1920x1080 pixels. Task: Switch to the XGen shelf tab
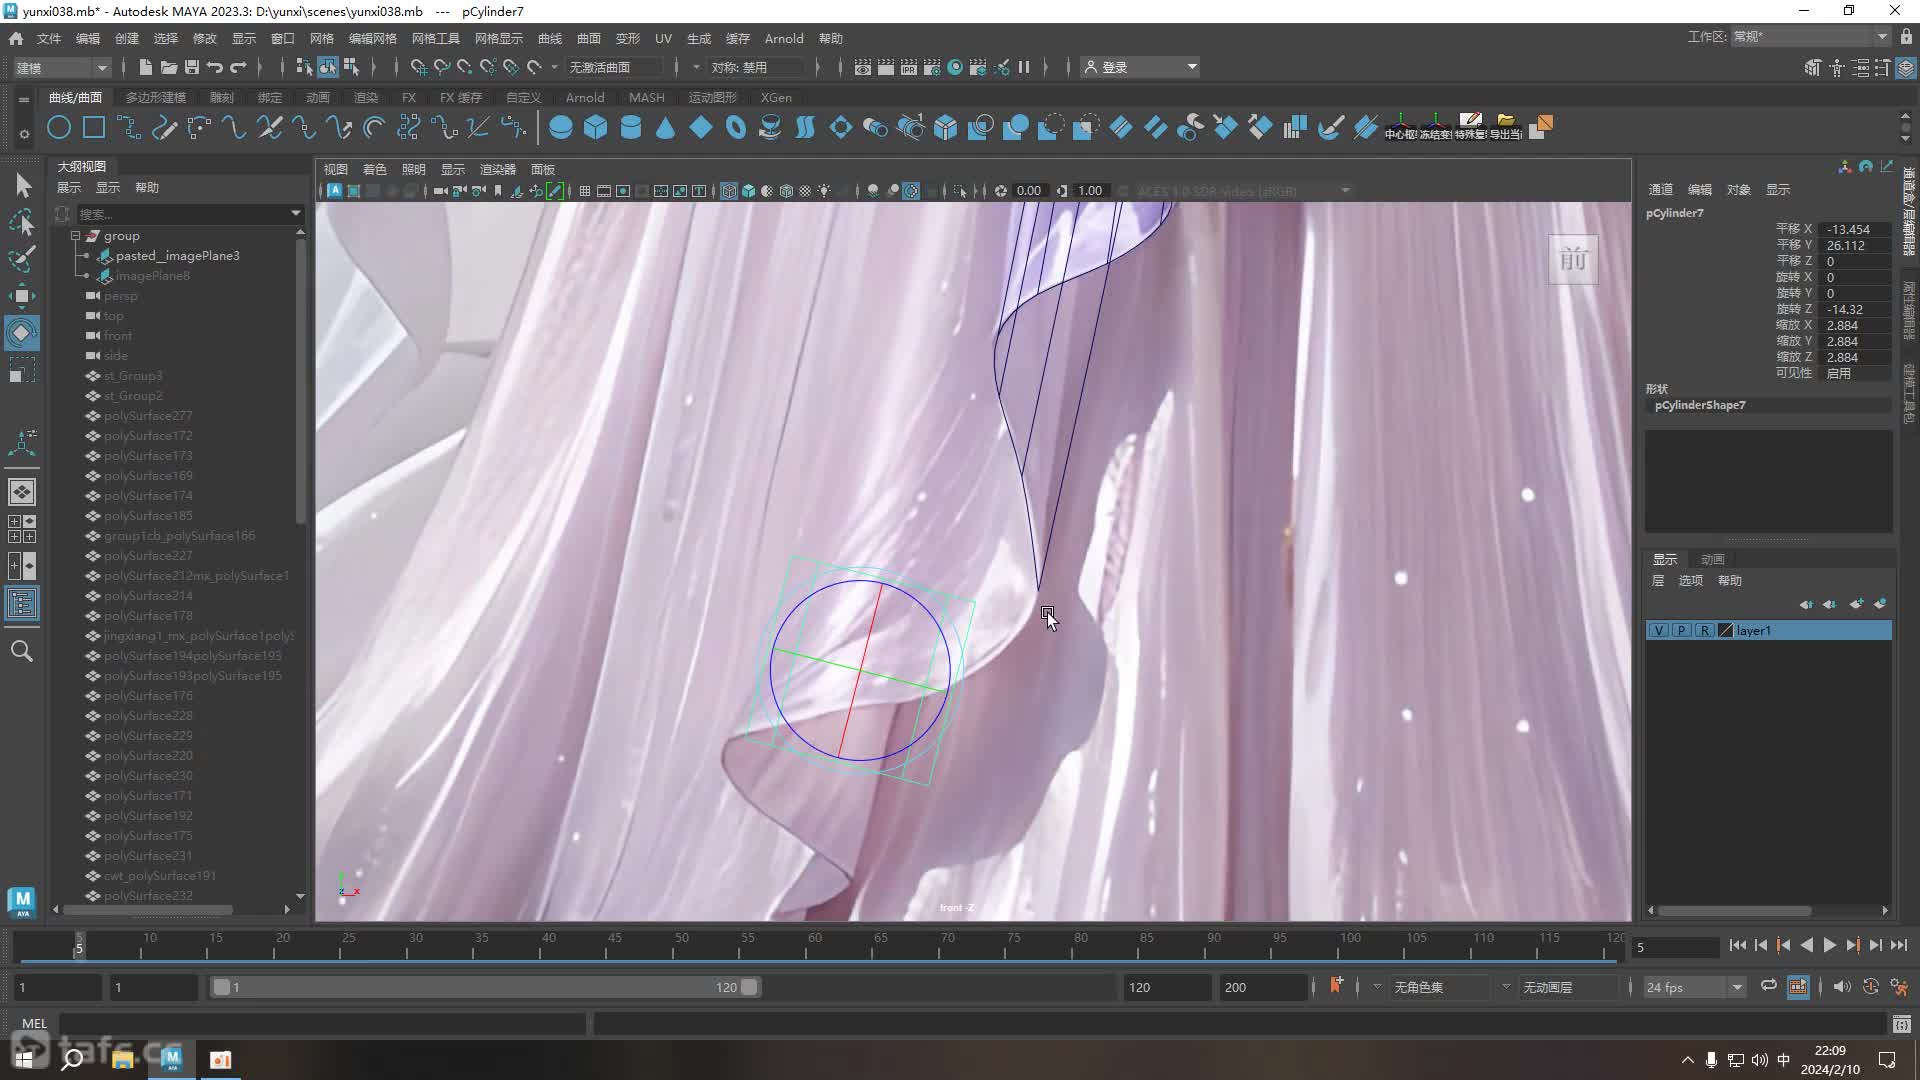(x=776, y=97)
